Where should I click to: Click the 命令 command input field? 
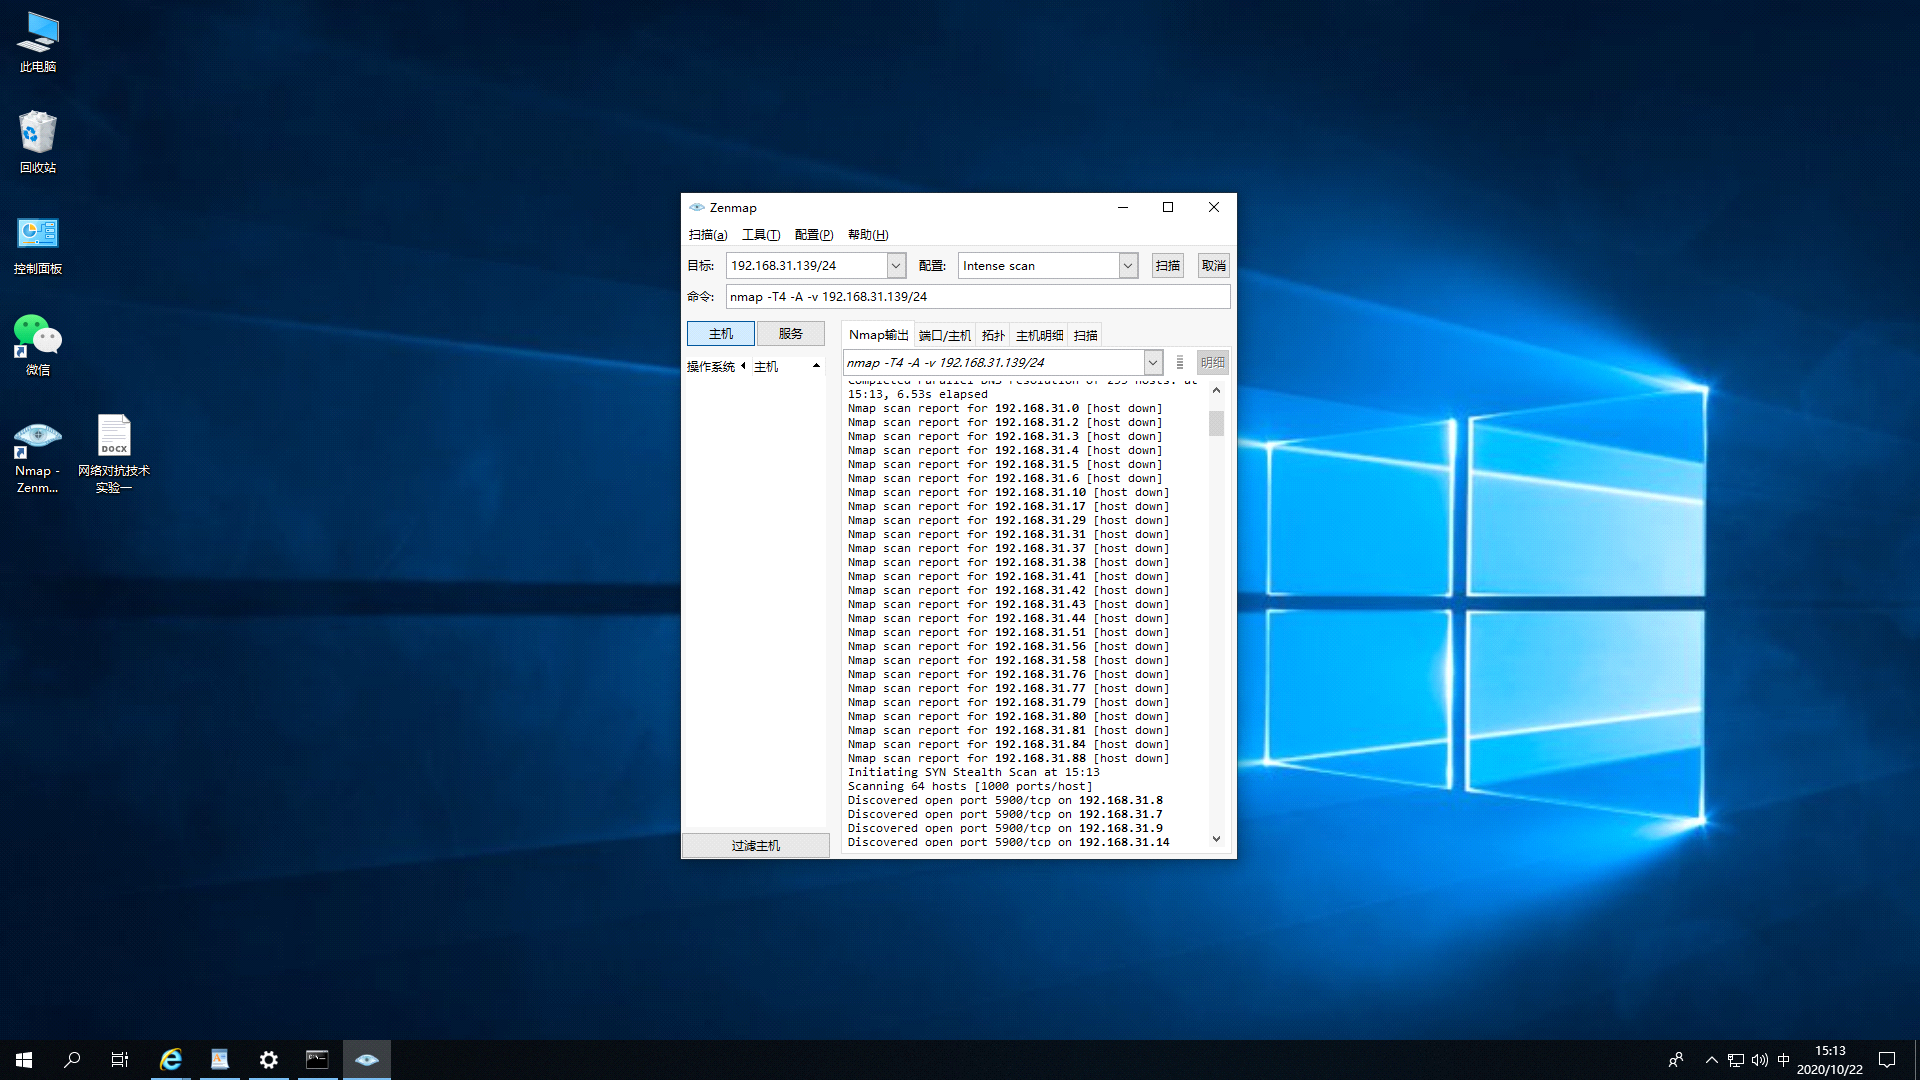pos(977,297)
